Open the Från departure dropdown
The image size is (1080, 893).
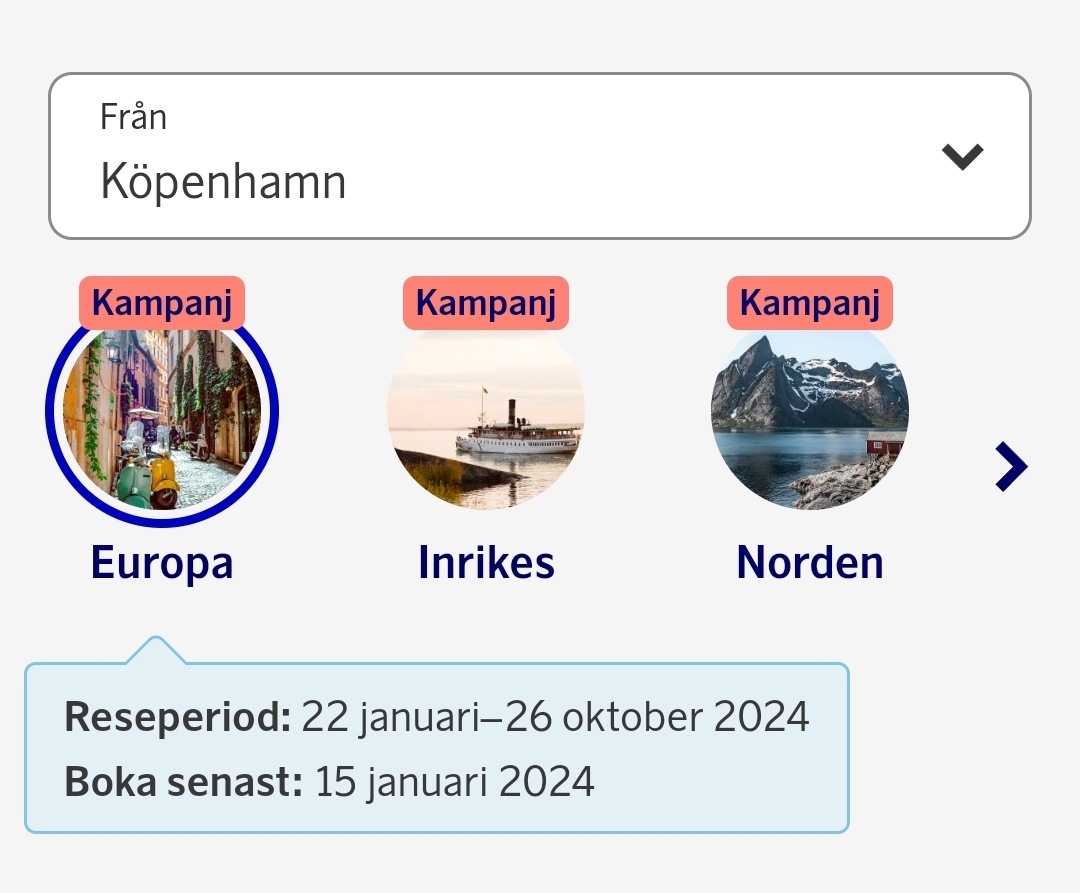click(540, 155)
